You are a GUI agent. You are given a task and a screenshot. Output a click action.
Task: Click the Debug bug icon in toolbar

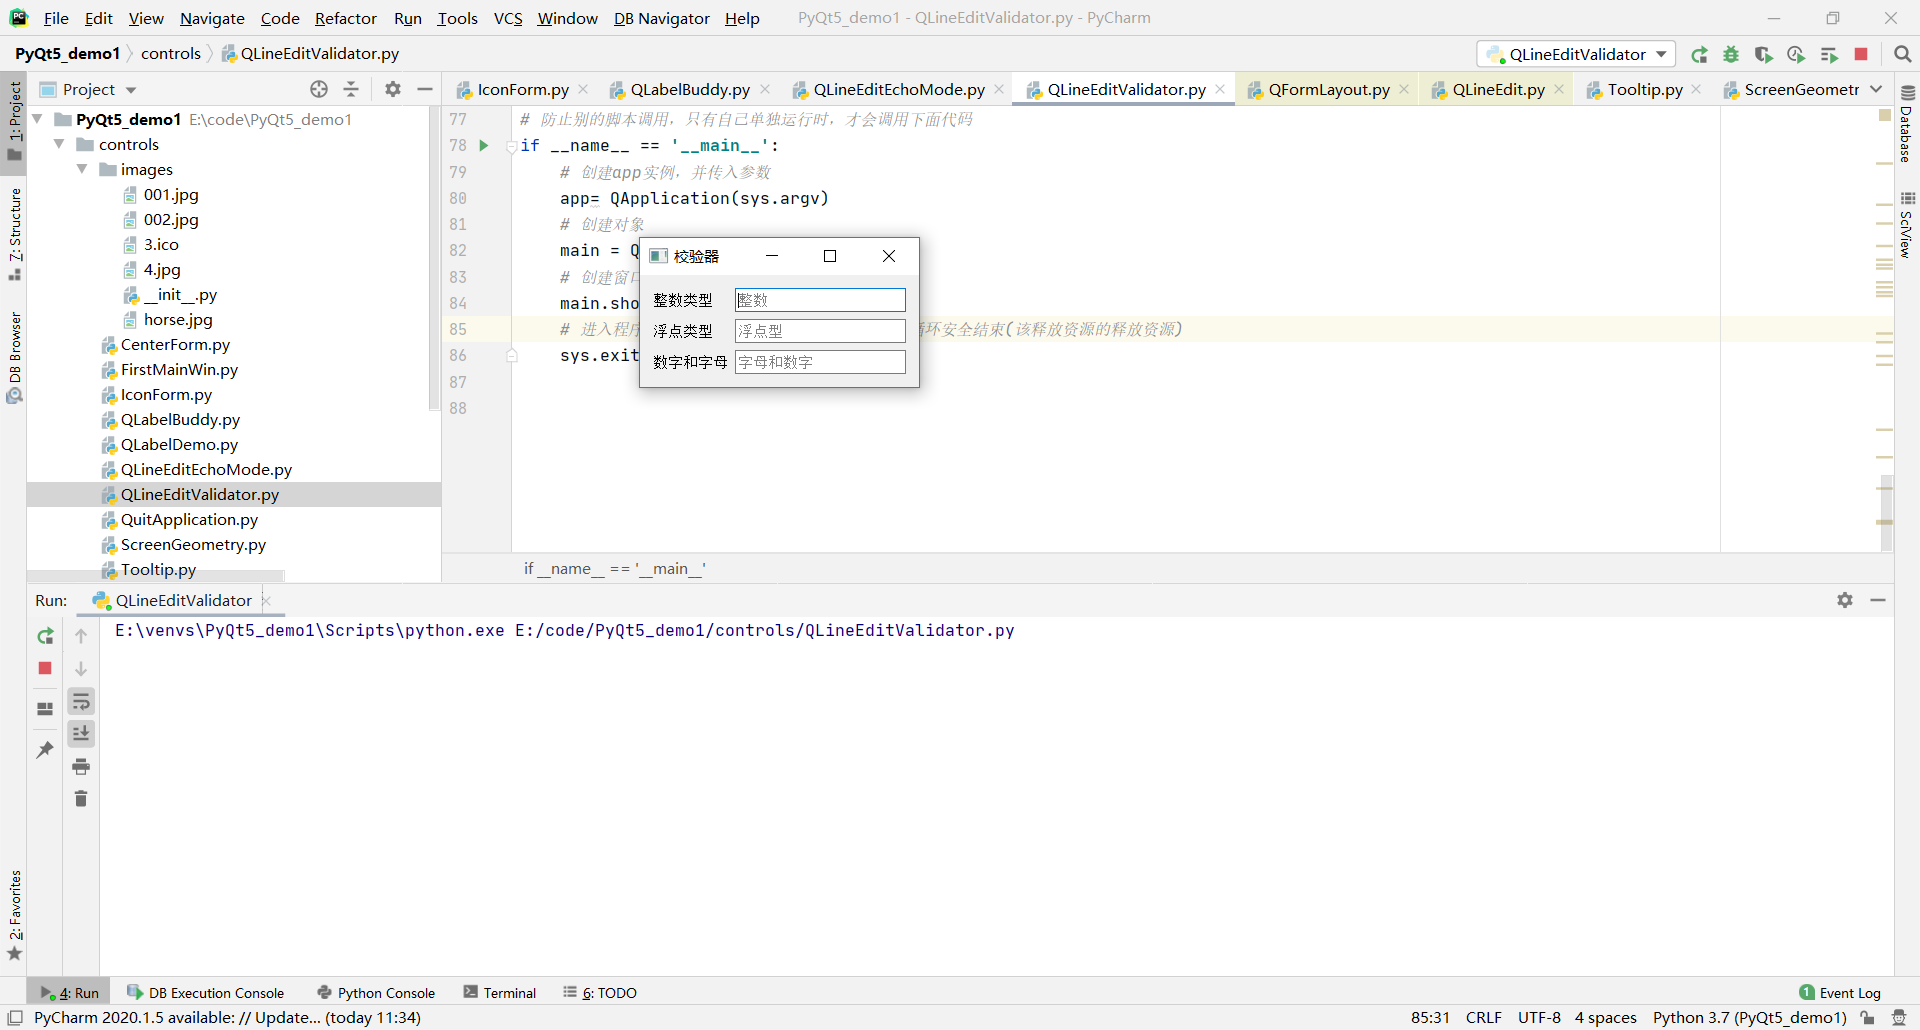point(1731,54)
